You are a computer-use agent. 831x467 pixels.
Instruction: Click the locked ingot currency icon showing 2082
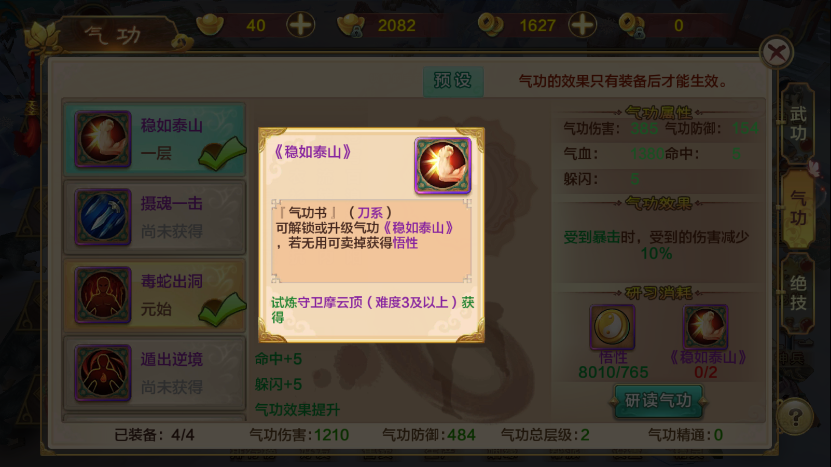[350, 25]
